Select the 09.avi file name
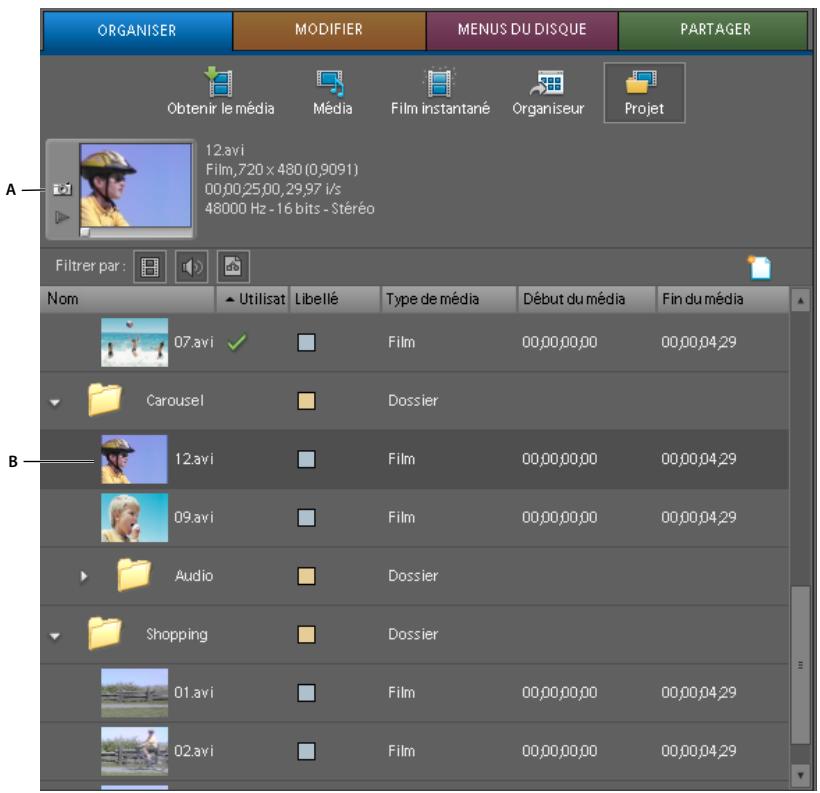Image resolution: width=820 pixels, height=793 pixels. (193, 517)
